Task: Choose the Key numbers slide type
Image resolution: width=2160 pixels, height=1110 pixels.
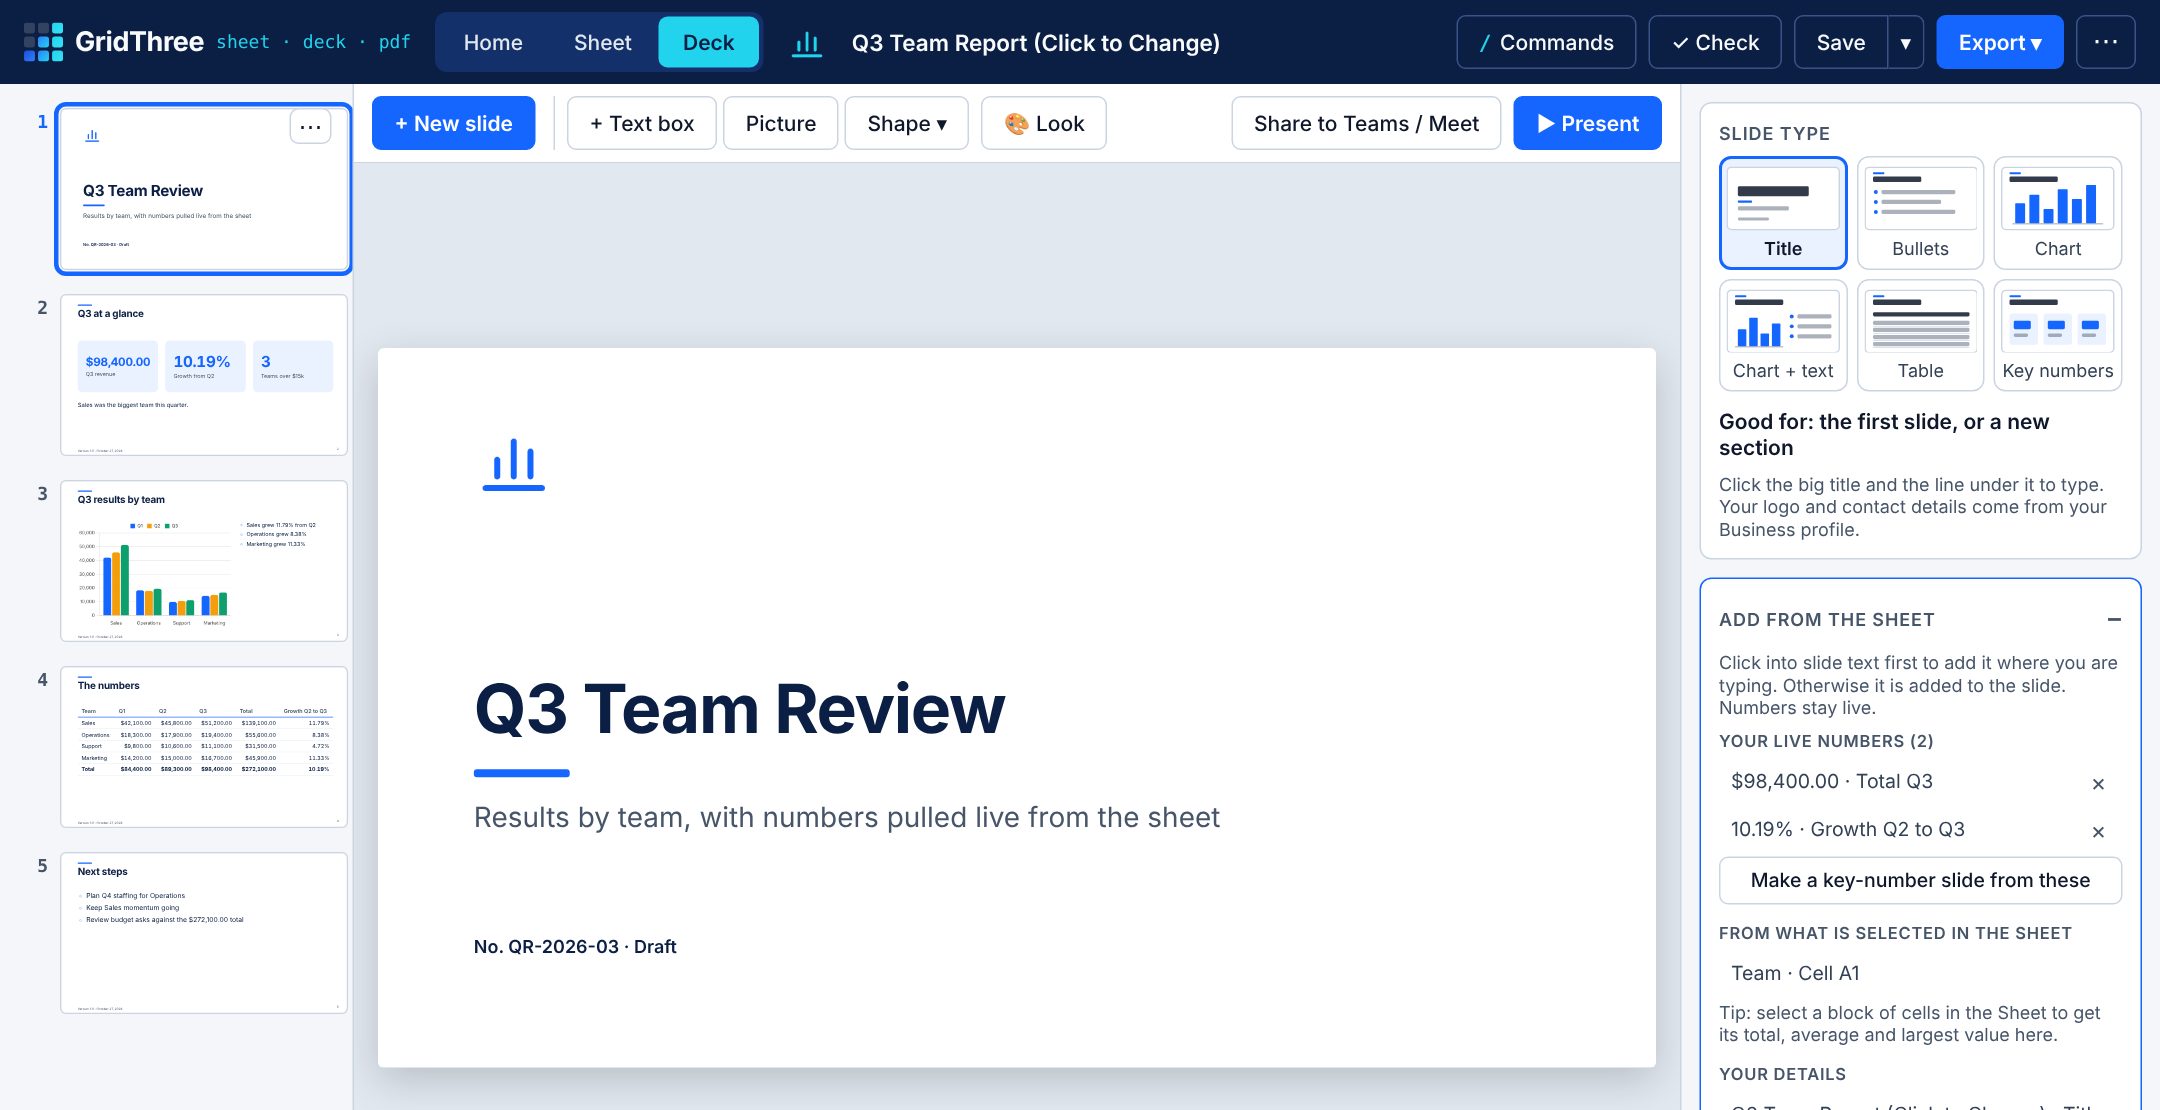Action: click(x=2057, y=335)
